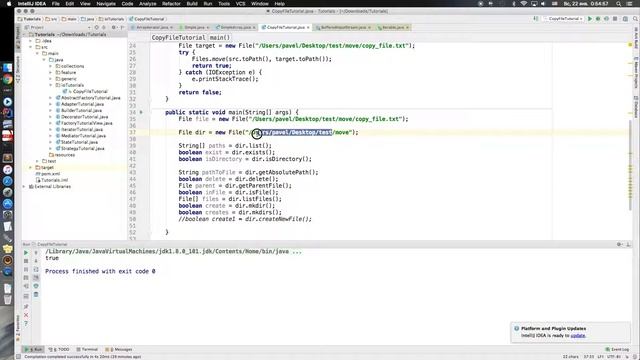Open Database side tool window
The image size is (640, 360).
click(x=636, y=107)
